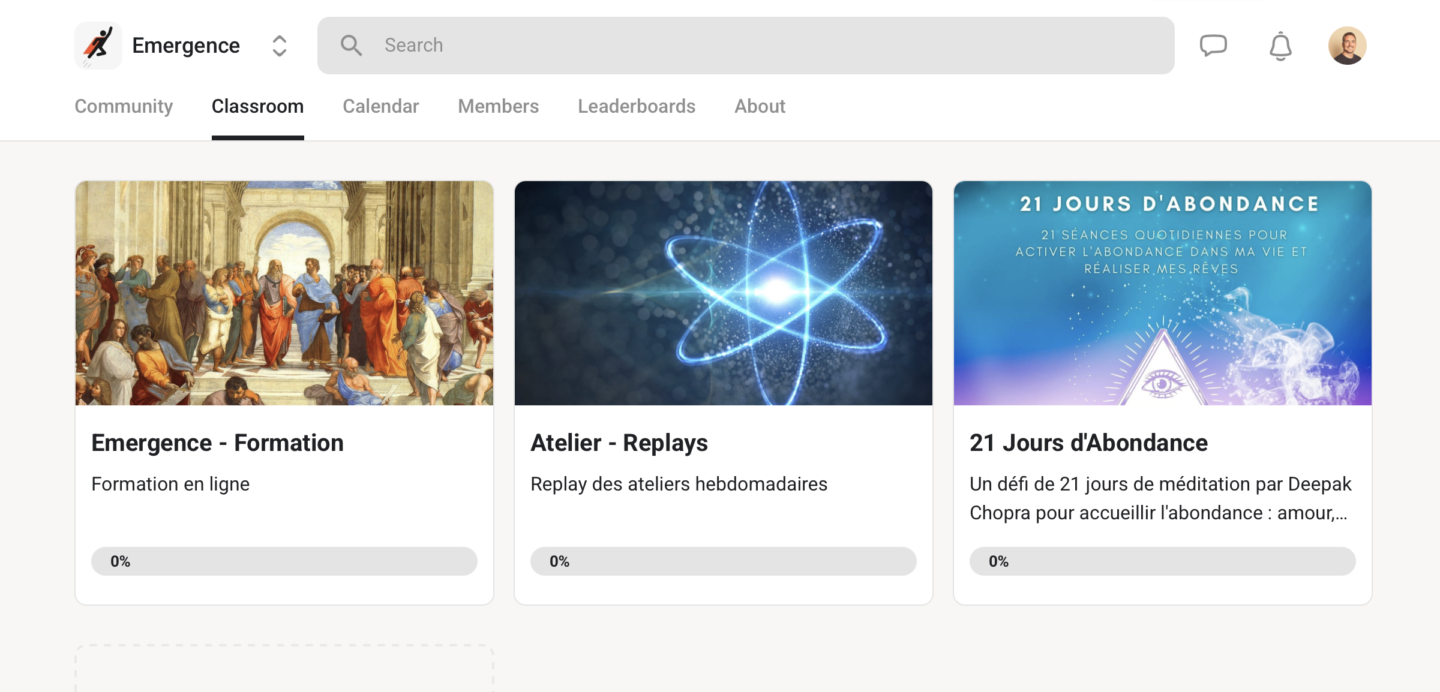Click the Atelier - Replays progress bar

point(723,561)
